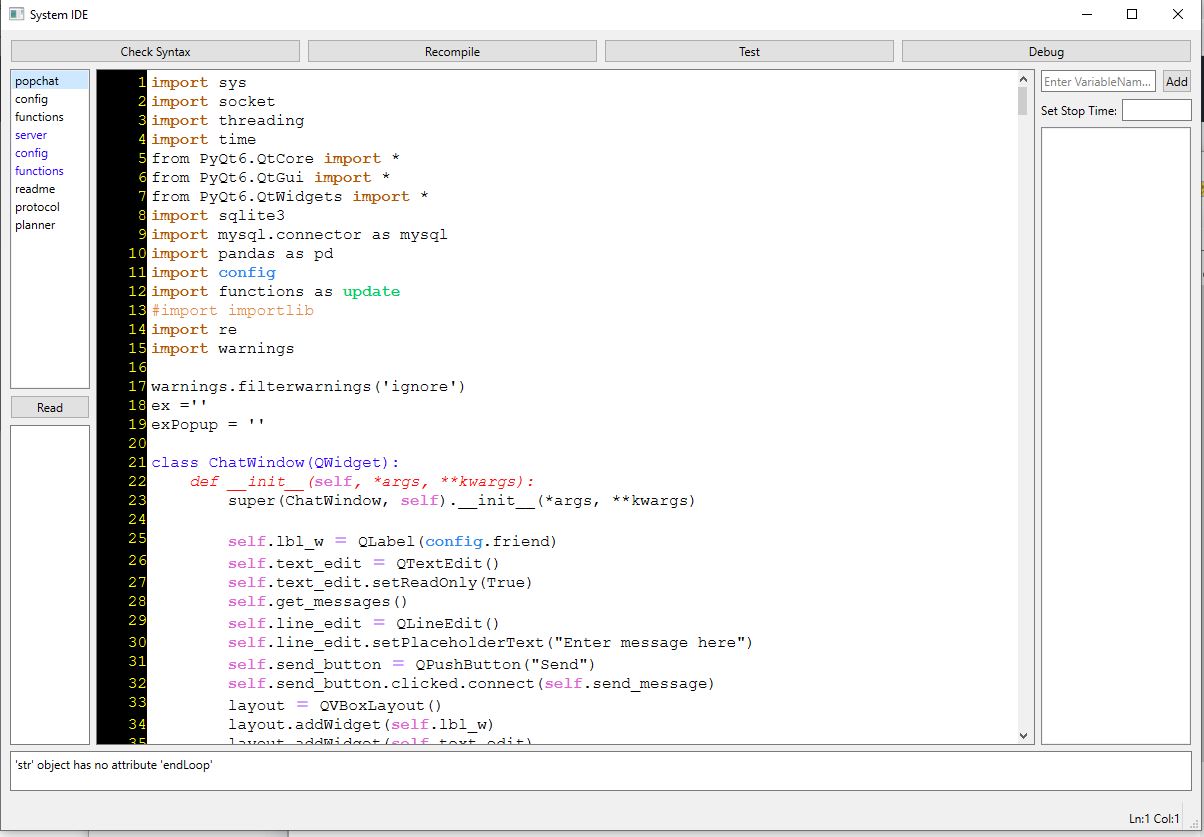Click the 'import config' code line
The width and height of the screenshot is (1204, 837).
click(213, 273)
